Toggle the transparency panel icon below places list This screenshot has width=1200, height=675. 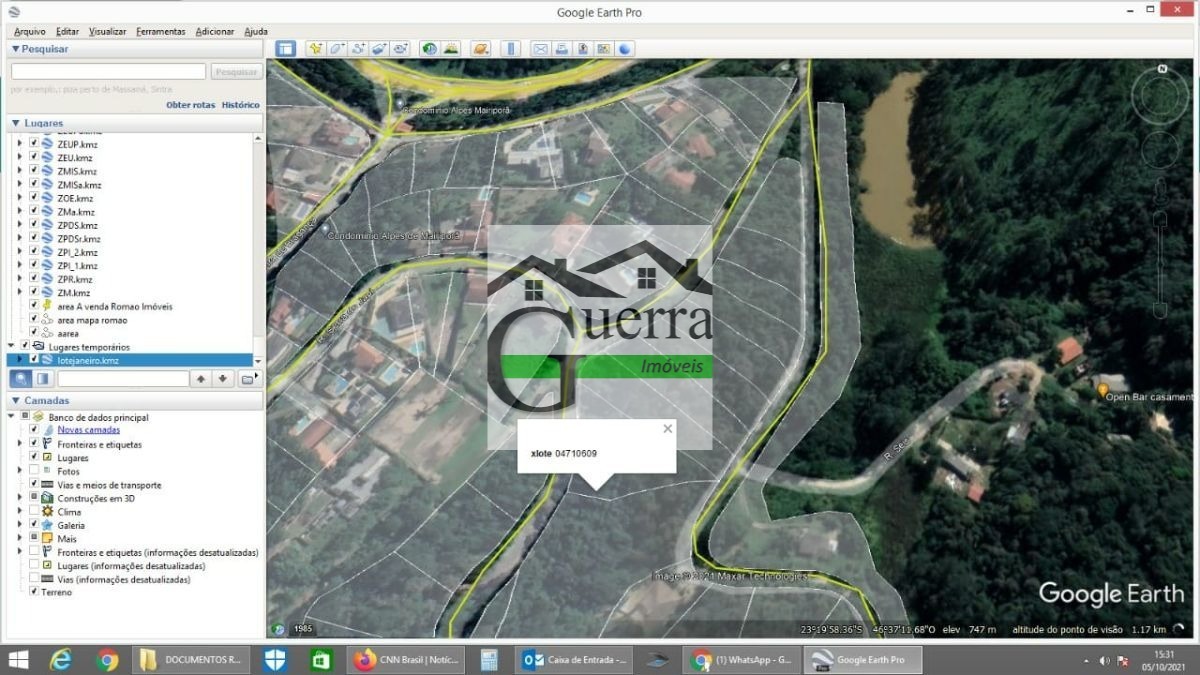(43, 378)
